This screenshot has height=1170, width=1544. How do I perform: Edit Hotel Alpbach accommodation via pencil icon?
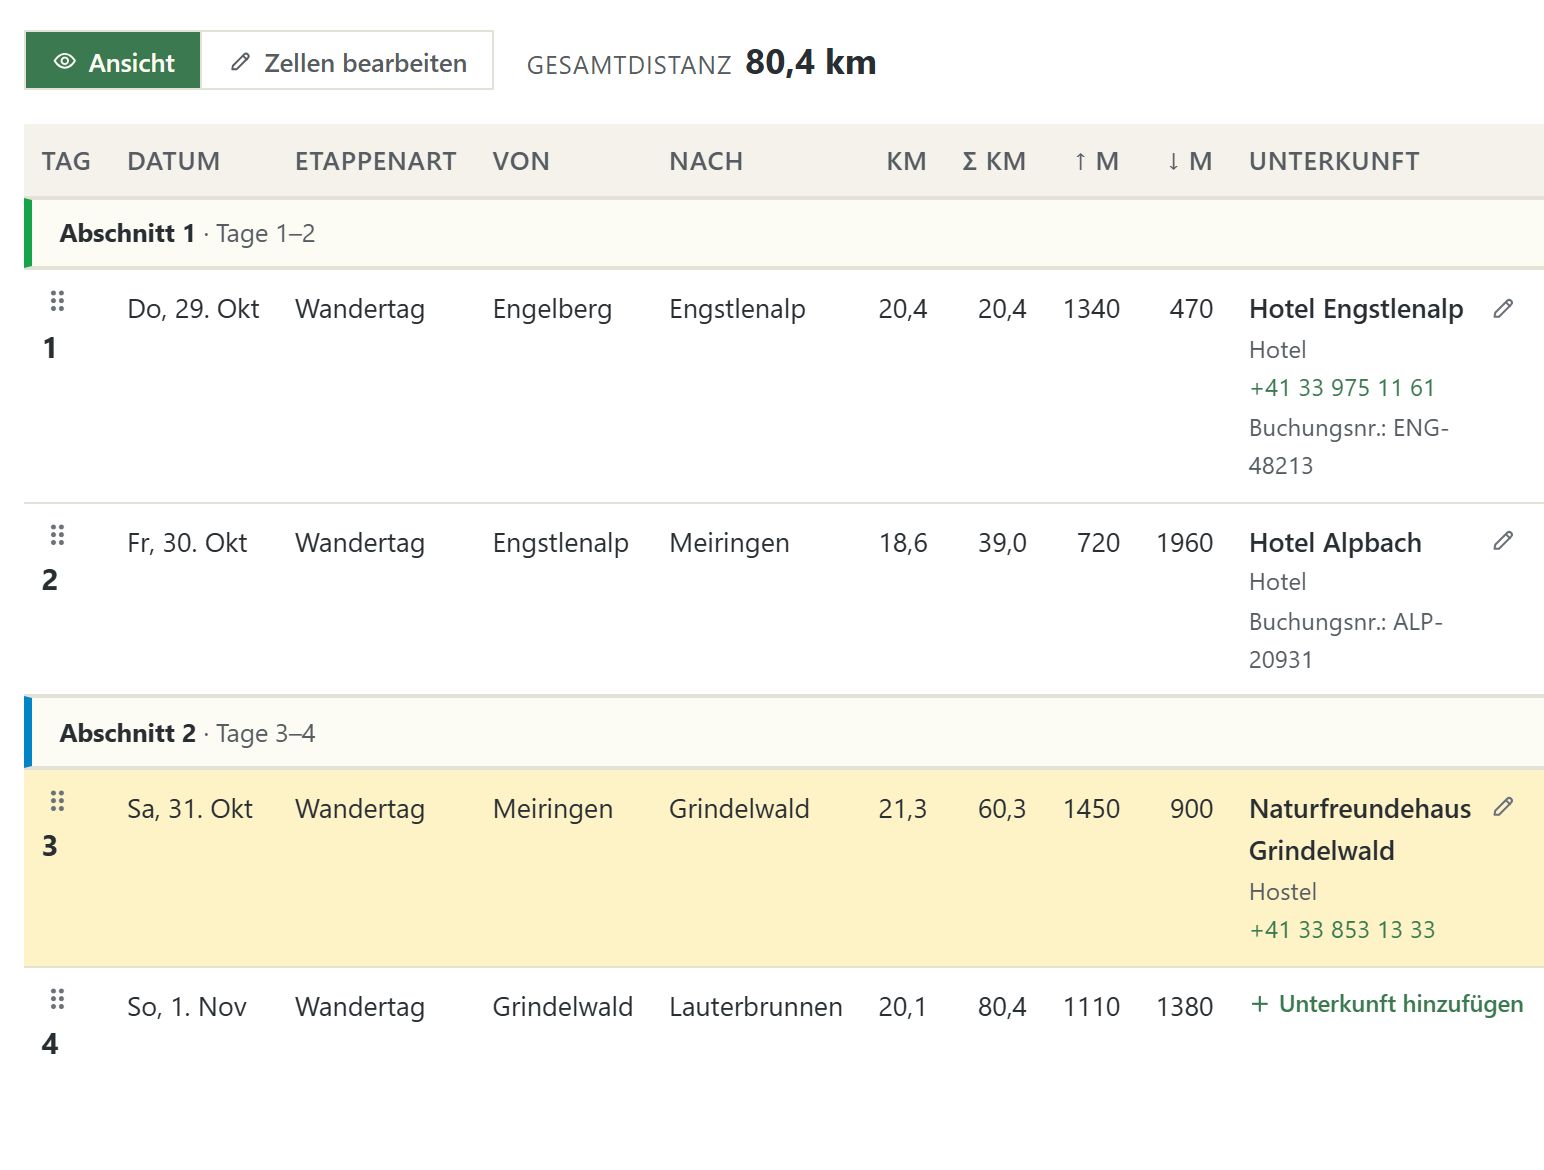[1503, 541]
